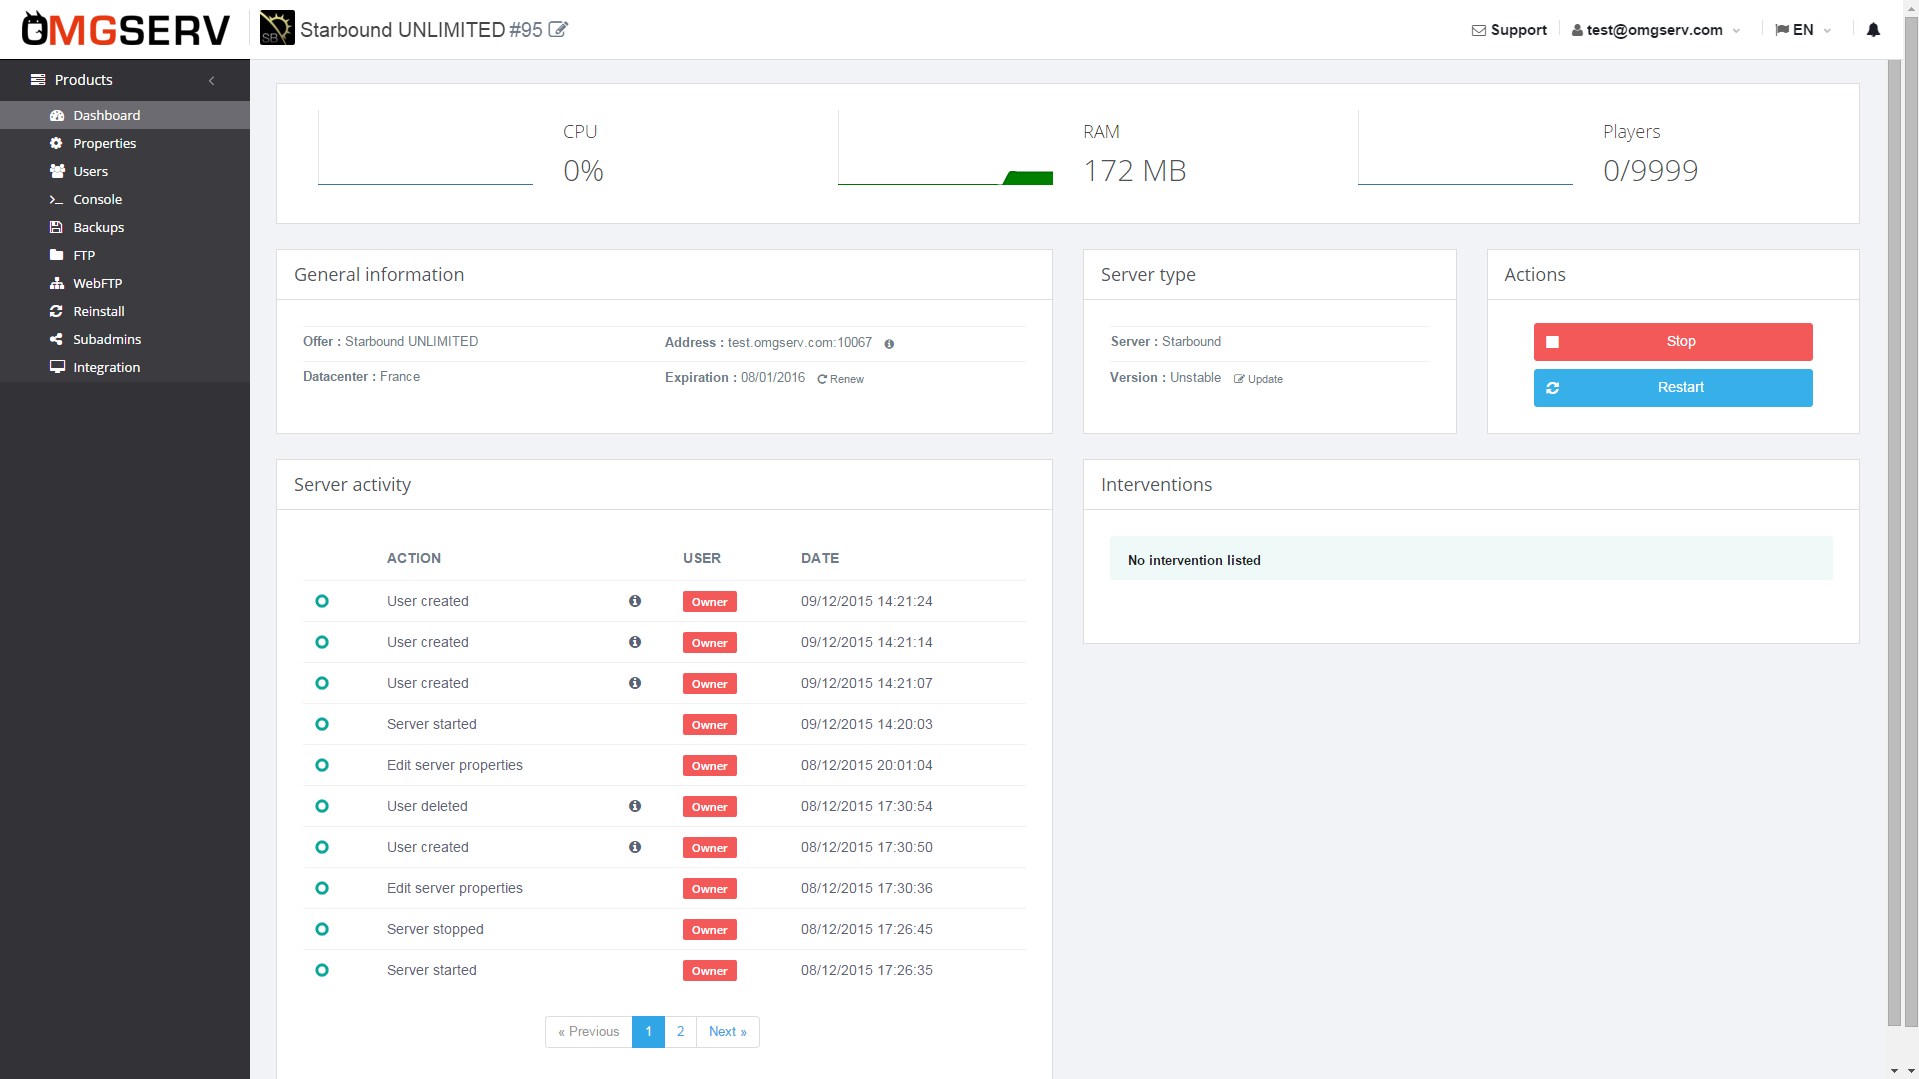The height and width of the screenshot is (1079, 1919).
Task: Collapse sidebar with Products chevron
Action: coord(211,80)
